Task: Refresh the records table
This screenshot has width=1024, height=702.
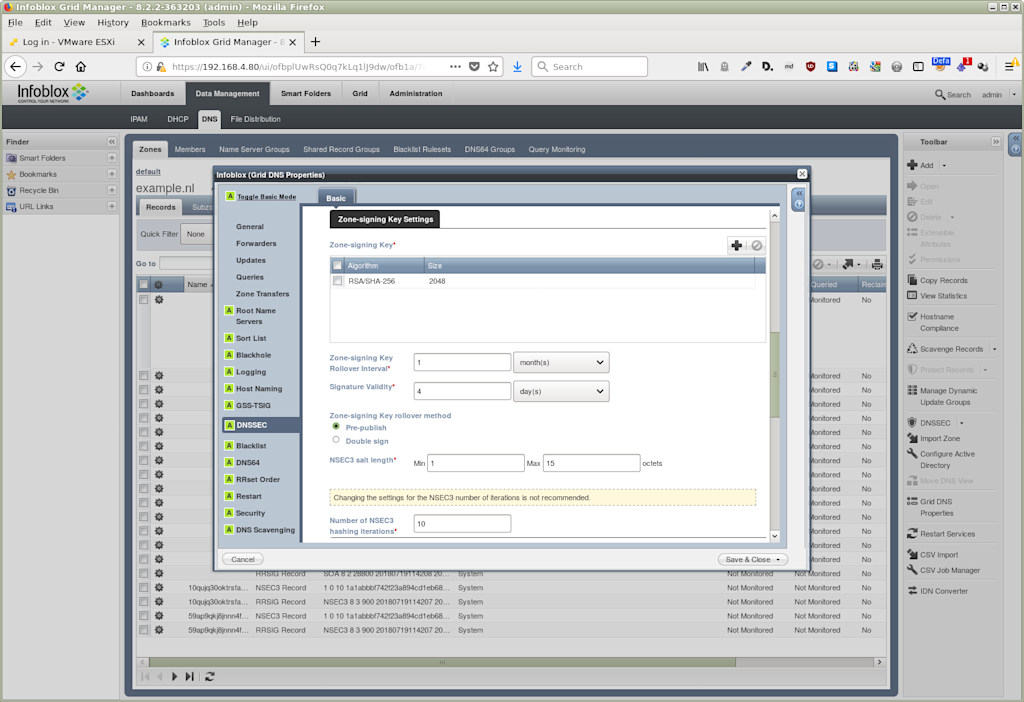Action: coord(210,677)
